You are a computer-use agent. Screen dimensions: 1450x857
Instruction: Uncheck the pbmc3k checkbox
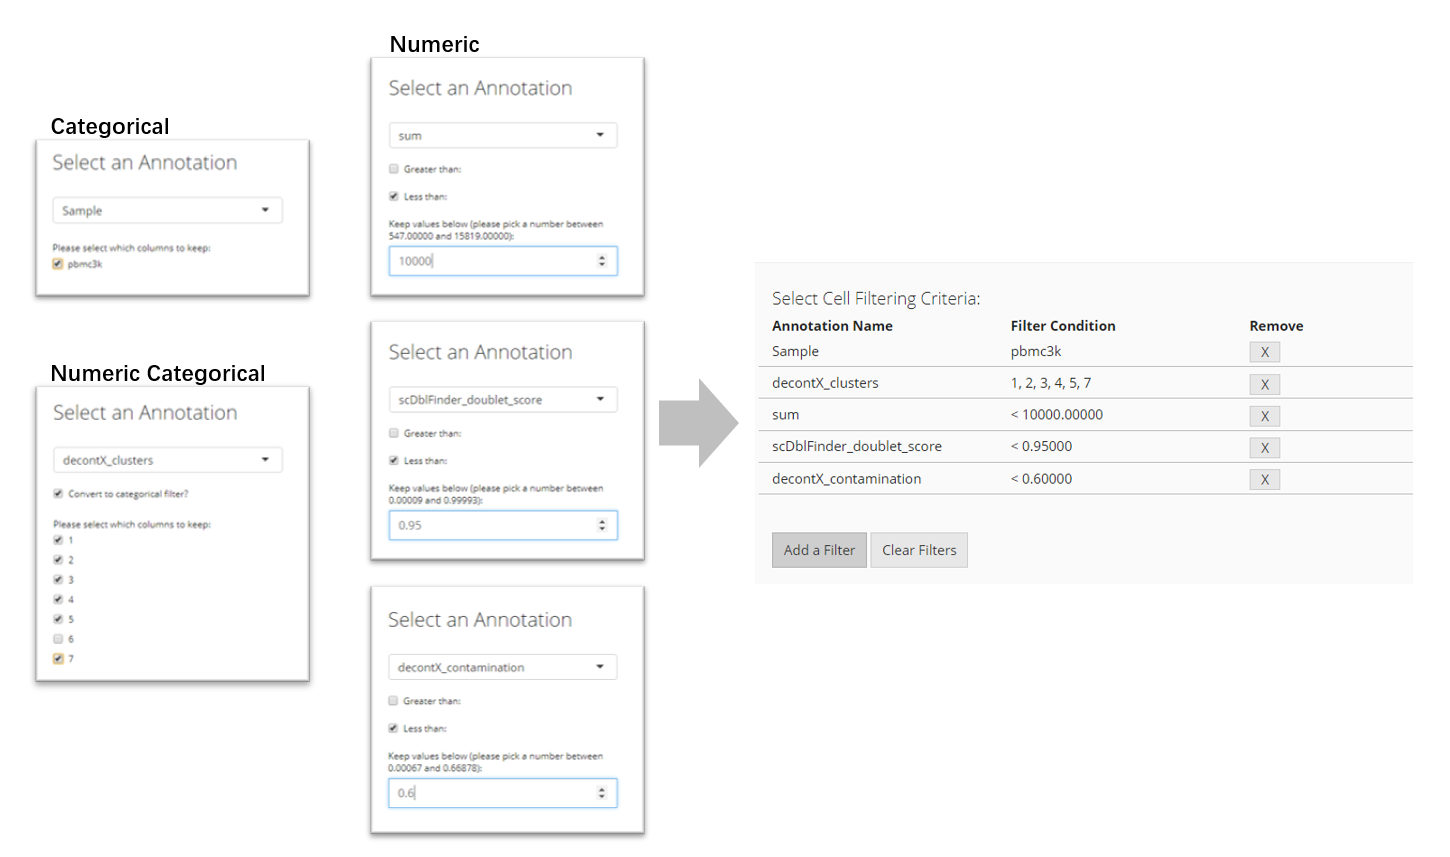click(x=58, y=264)
